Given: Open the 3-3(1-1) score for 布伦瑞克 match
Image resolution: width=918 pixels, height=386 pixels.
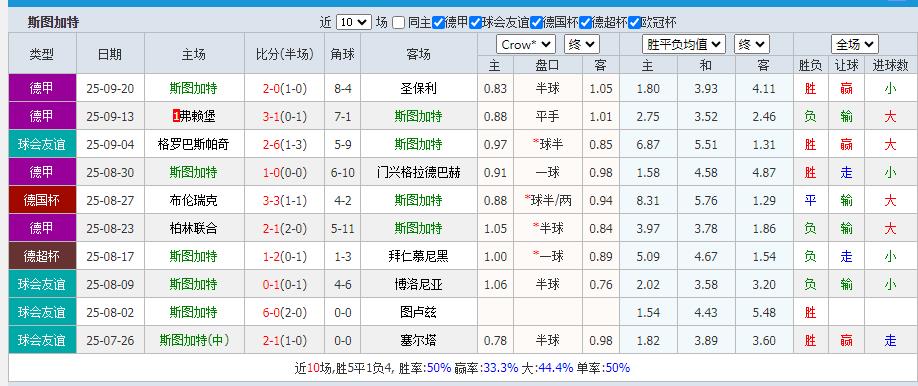Looking at the screenshot, I should click(285, 201).
